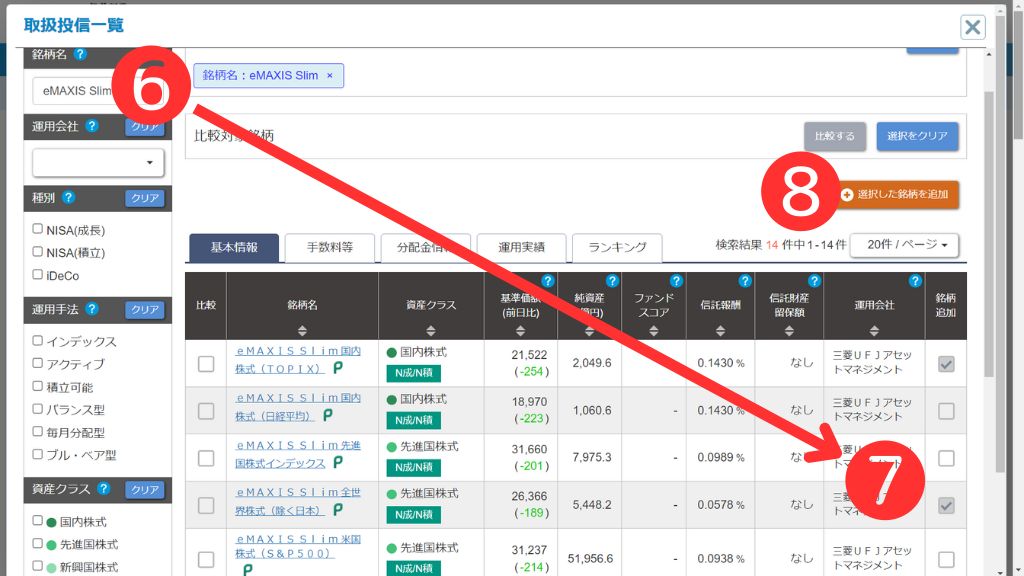Screen dimensions: 1024x576
Task: Click help icon next to 銘柄名 filter
Action: (x=80, y=54)
